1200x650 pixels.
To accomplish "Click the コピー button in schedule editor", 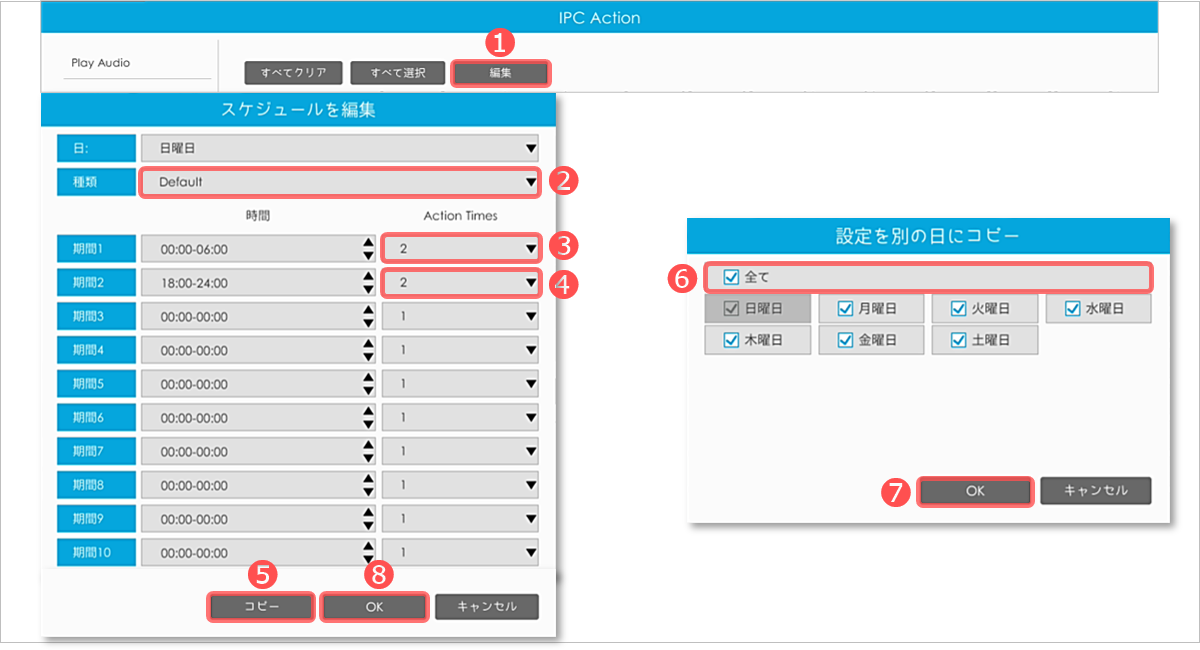I will (x=261, y=607).
